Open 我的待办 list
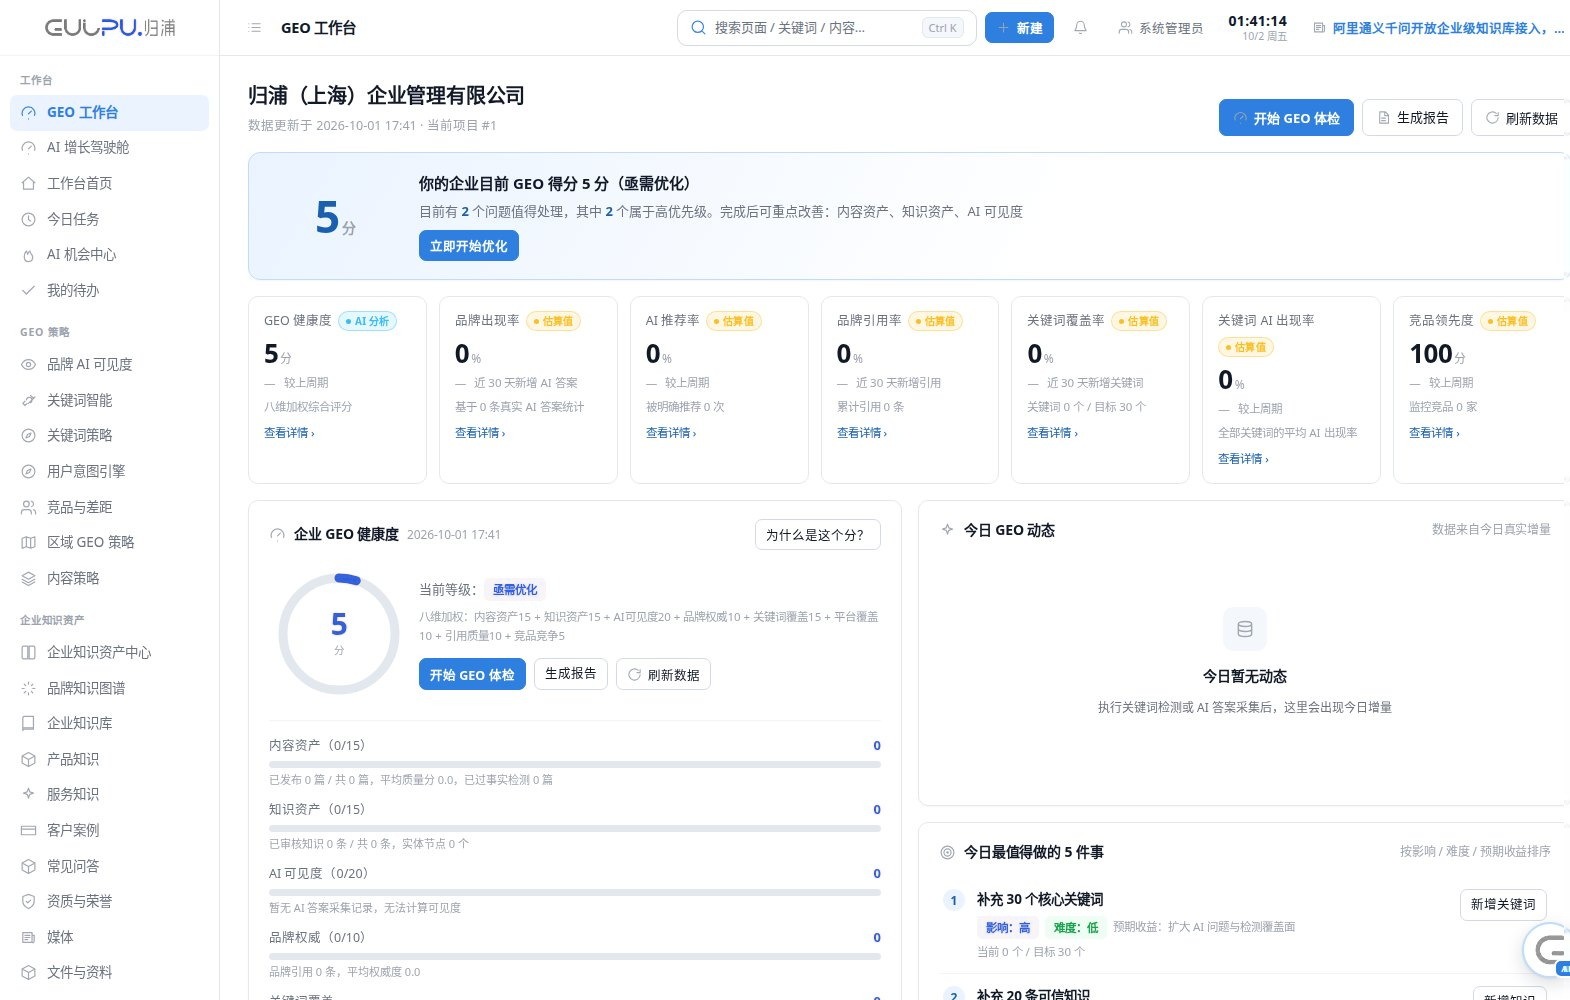 tap(109, 290)
